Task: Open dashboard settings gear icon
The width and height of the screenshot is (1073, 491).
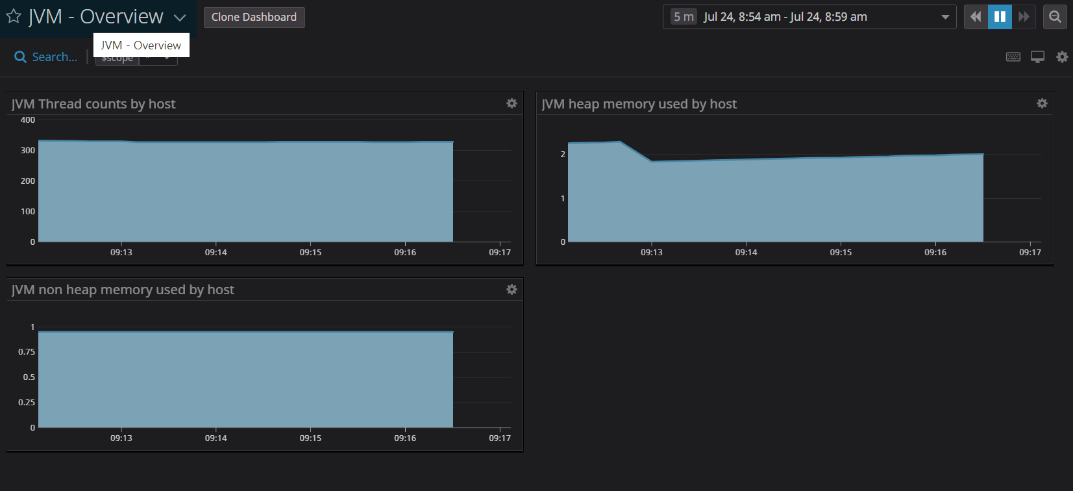Action: click(x=1062, y=57)
